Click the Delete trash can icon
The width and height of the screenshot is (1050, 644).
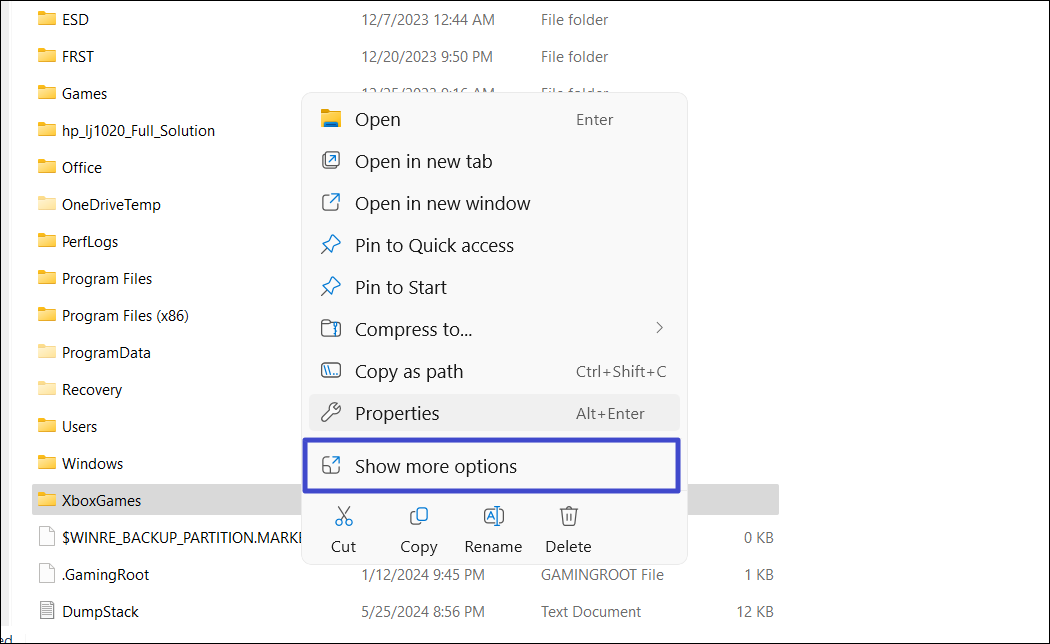[568, 517]
